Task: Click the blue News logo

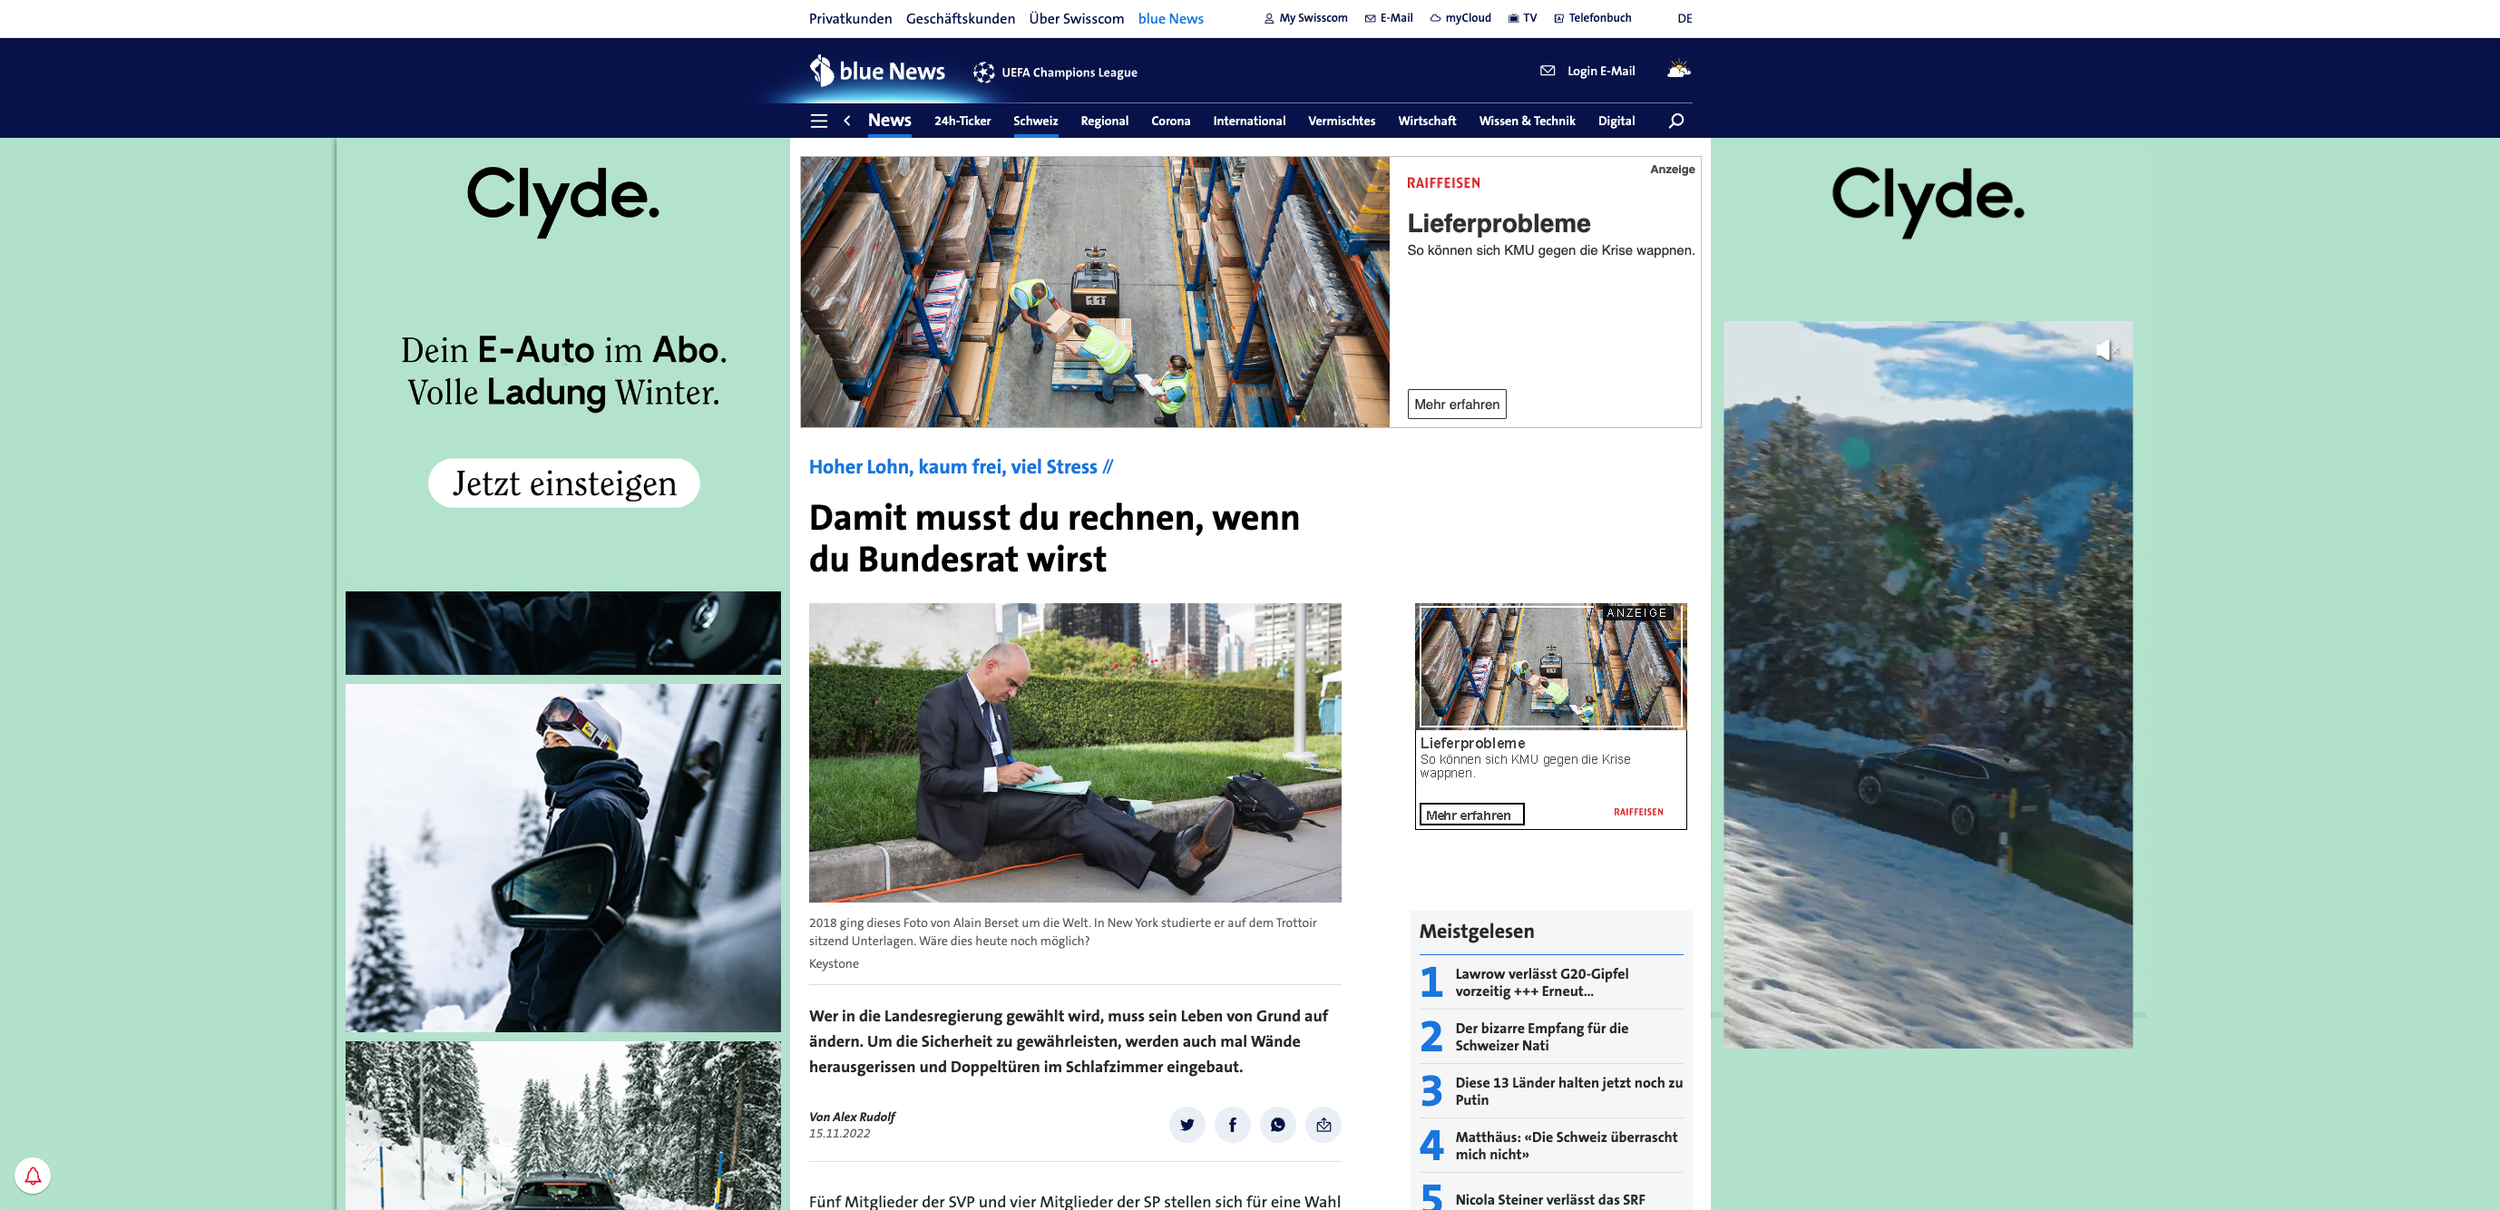Action: [877, 71]
